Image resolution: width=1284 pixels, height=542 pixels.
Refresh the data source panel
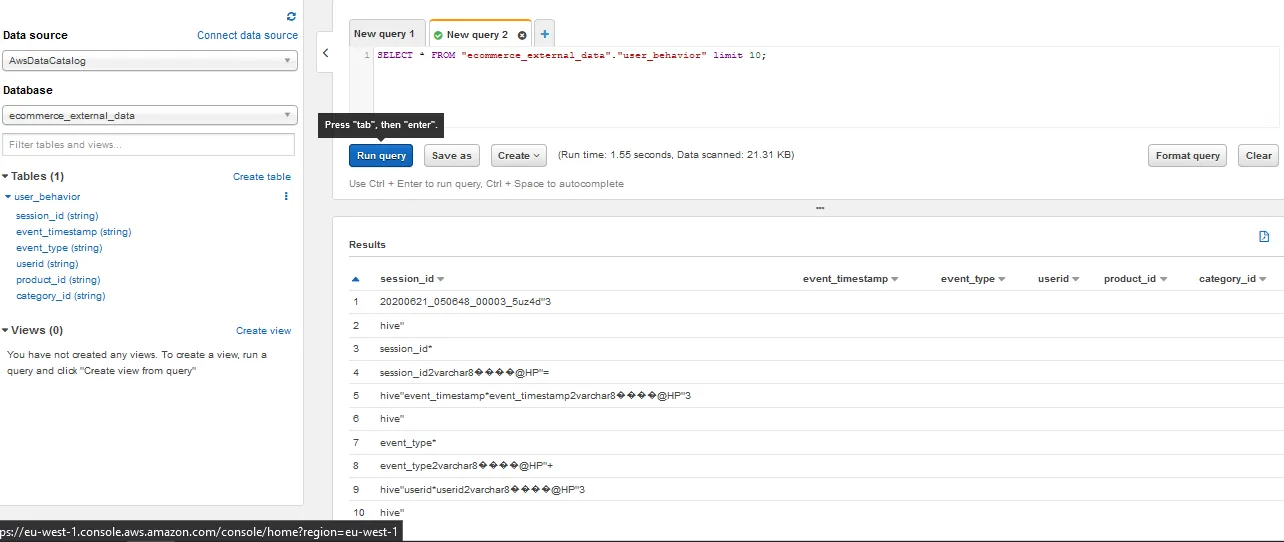pos(291,17)
